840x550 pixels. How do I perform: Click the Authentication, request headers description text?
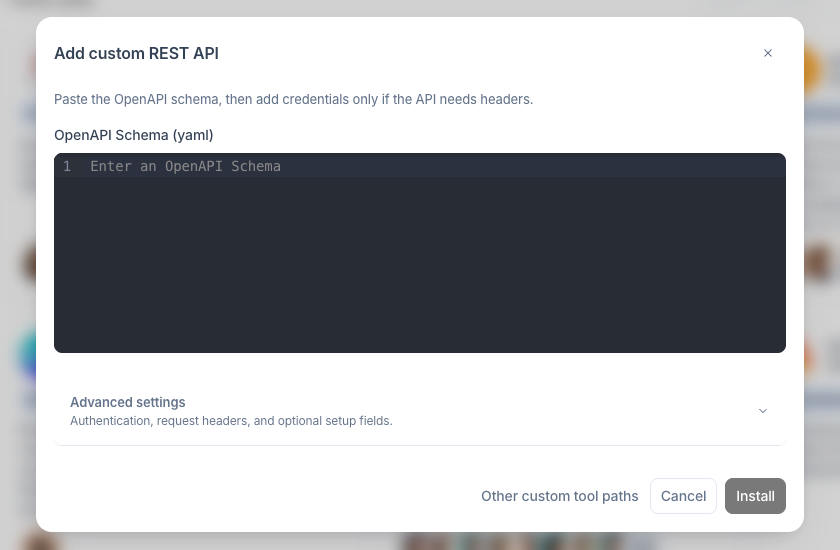231,421
